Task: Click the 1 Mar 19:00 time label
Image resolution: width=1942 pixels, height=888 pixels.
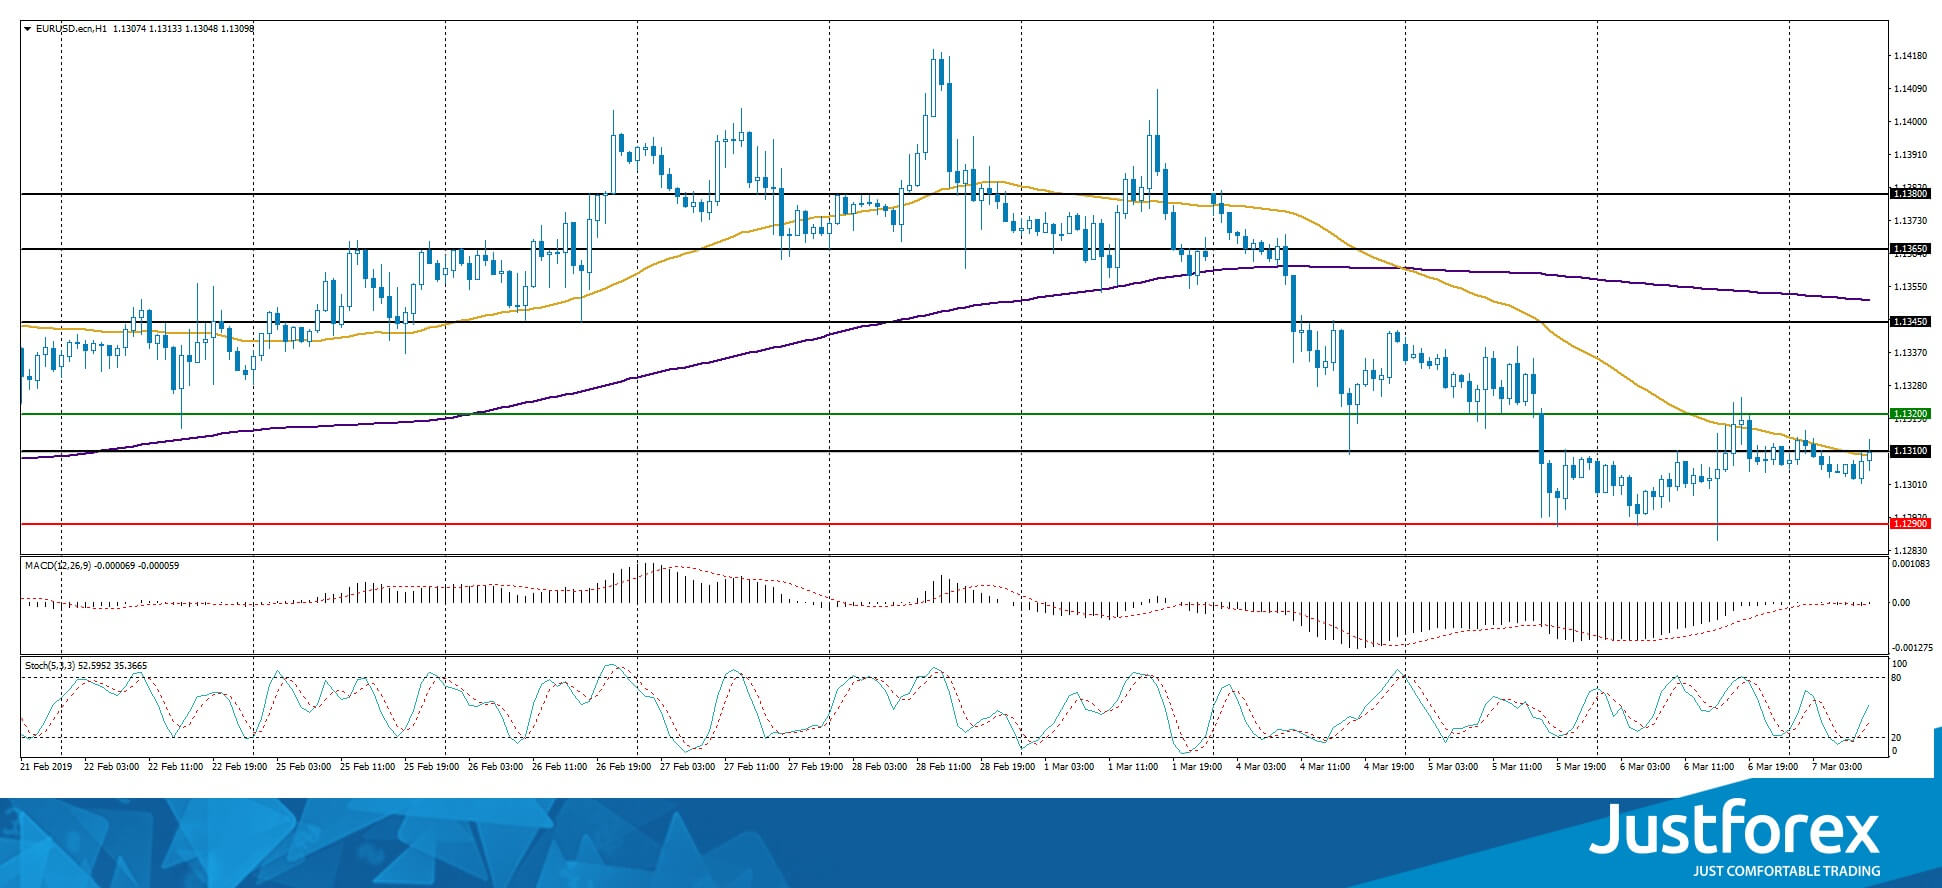Action: (1198, 767)
